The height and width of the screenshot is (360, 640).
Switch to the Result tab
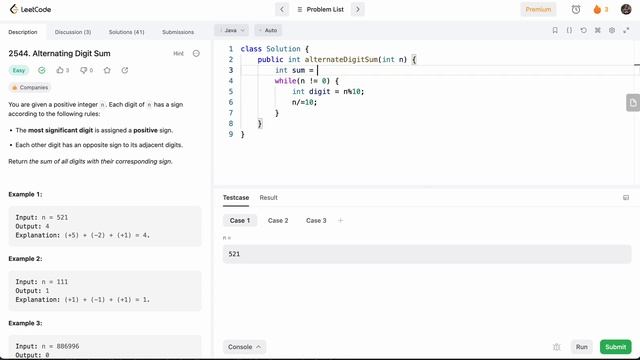click(x=269, y=198)
